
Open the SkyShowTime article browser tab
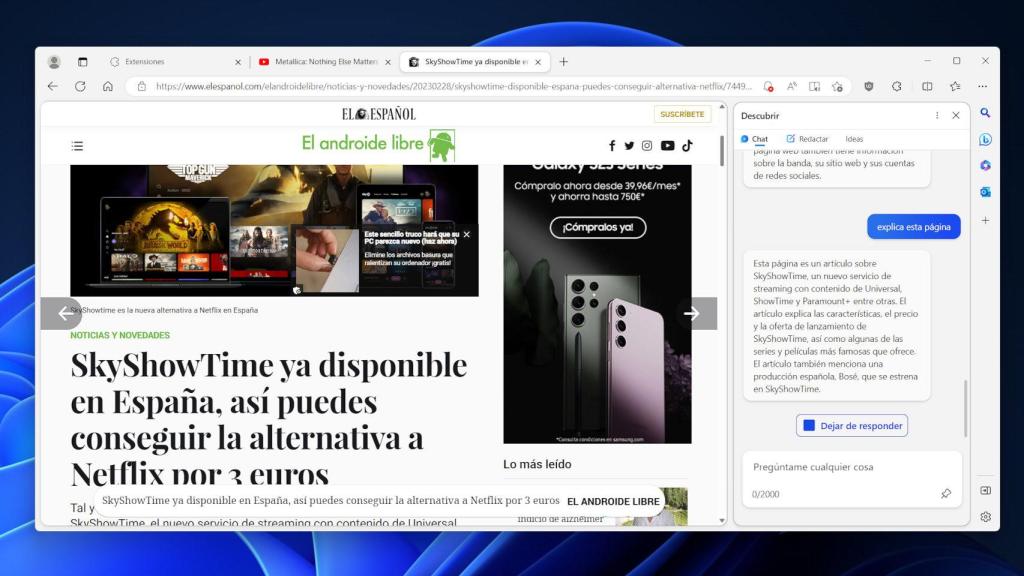pyautogui.click(x=470, y=61)
